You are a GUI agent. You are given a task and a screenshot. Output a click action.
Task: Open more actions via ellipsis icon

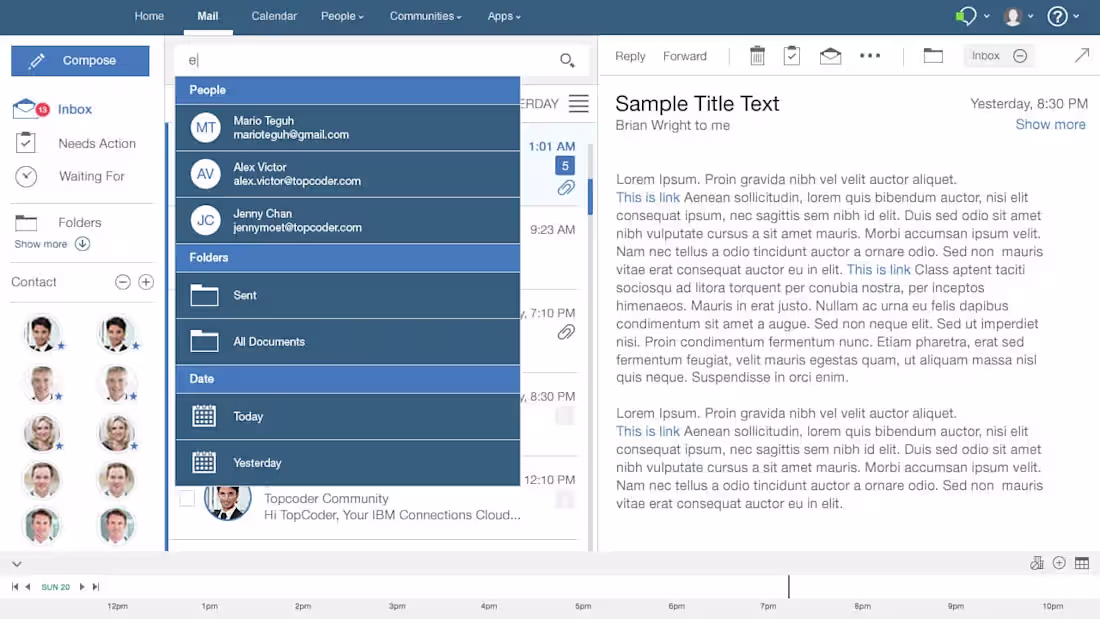tap(869, 56)
